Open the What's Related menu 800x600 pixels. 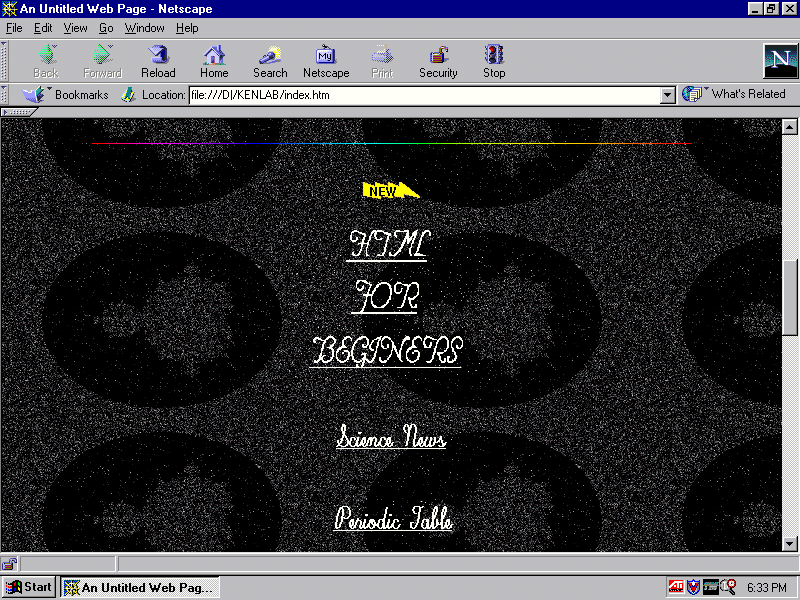pos(734,94)
